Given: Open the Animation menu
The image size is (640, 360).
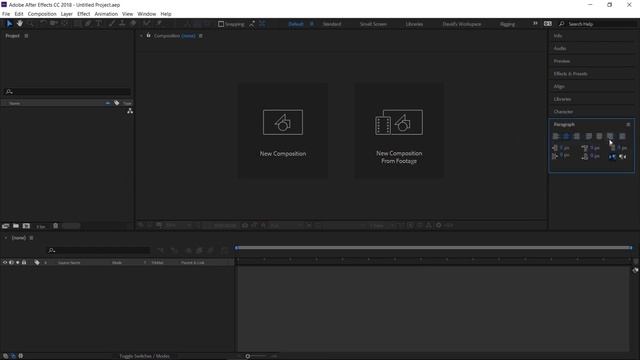Looking at the screenshot, I should click(x=106, y=14).
